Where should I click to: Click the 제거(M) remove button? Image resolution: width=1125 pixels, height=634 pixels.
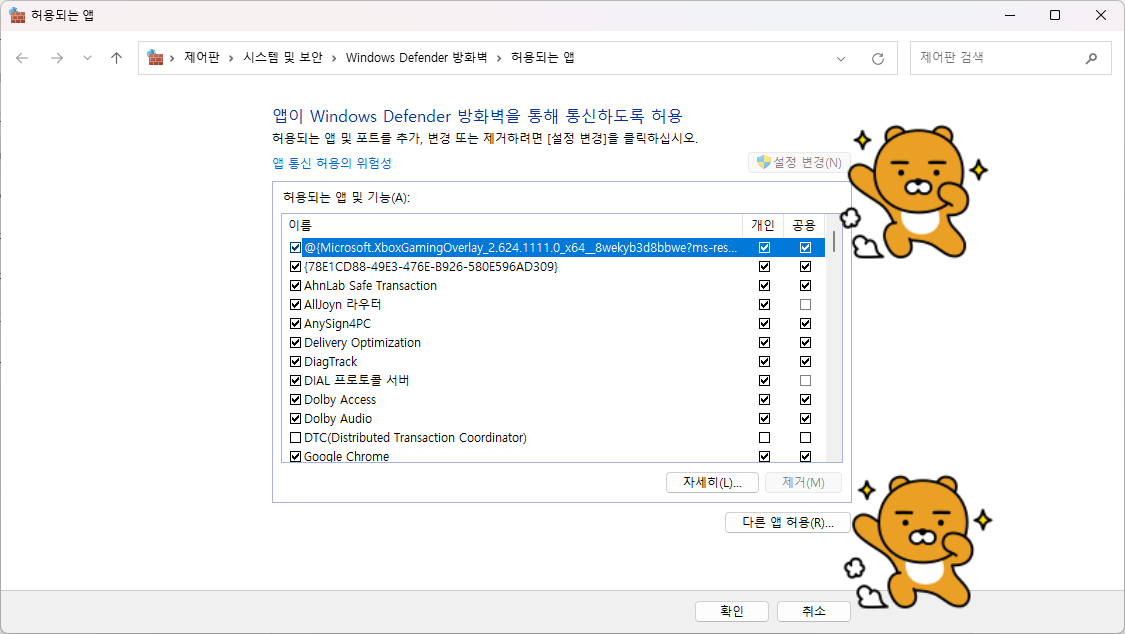point(803,483)
